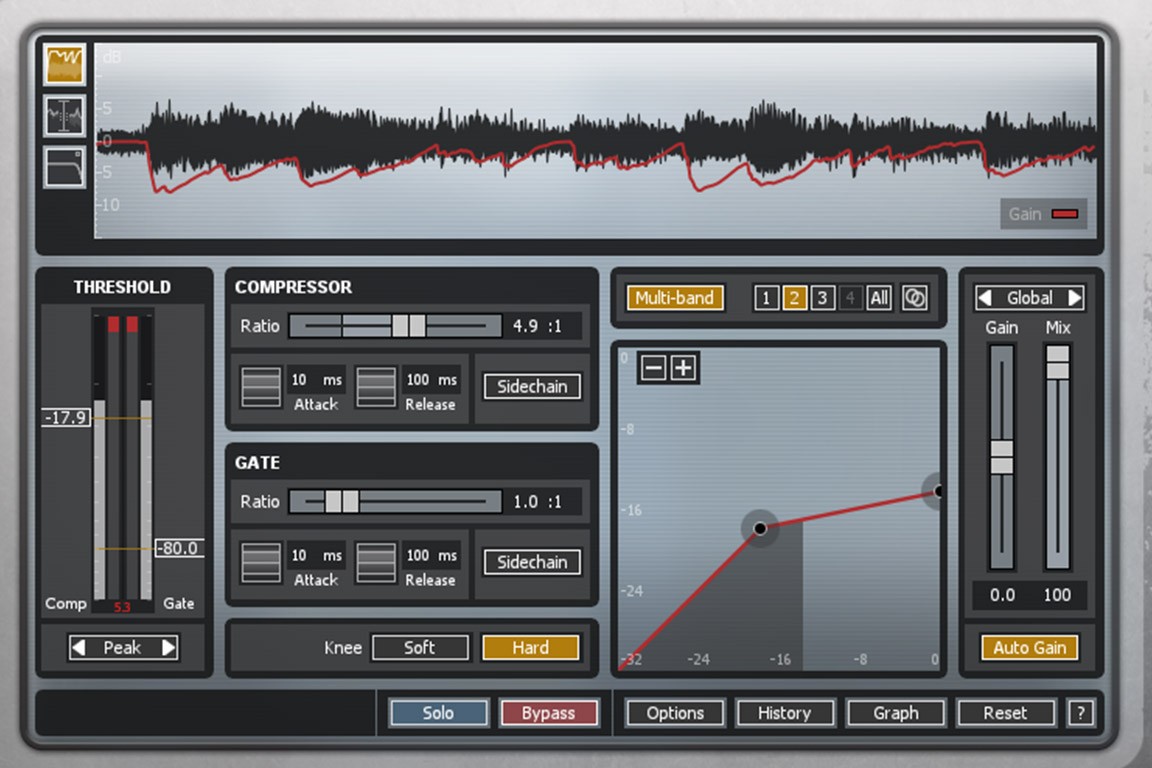Zoom in graph with plus icon
This screenshot has width=1152, height=768.
(683, 367)
